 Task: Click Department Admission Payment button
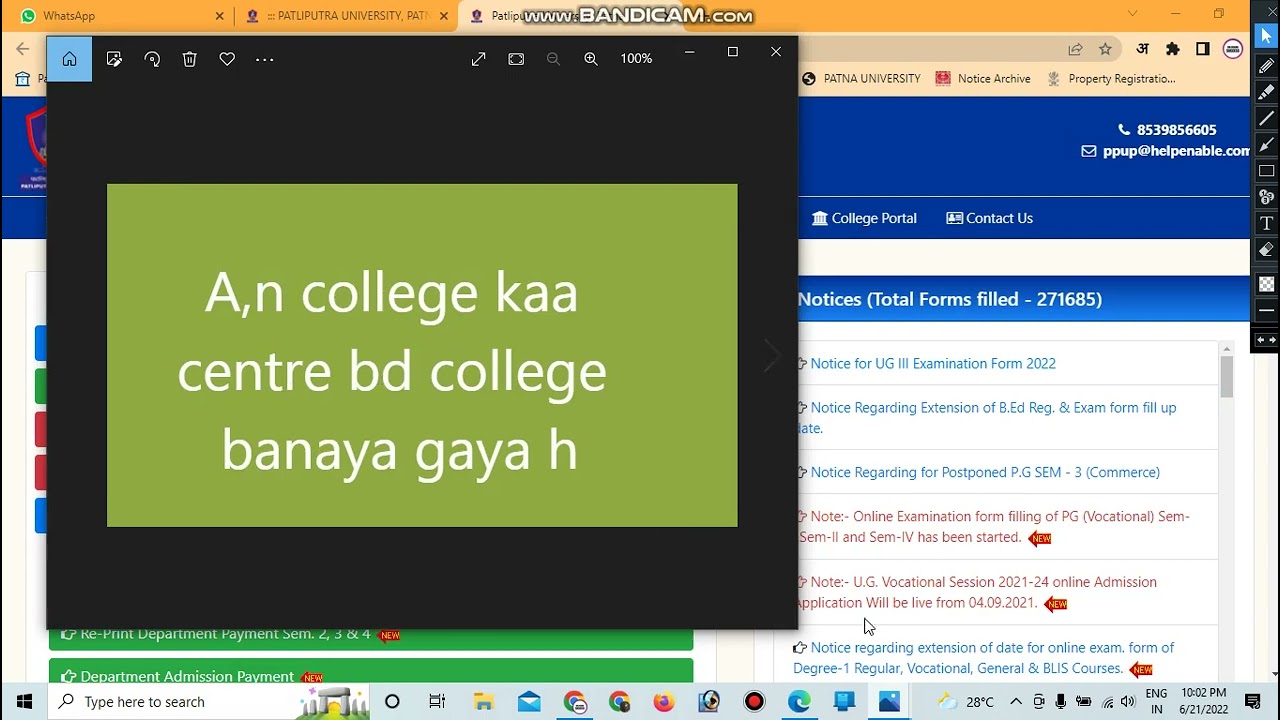click(371, 674)
